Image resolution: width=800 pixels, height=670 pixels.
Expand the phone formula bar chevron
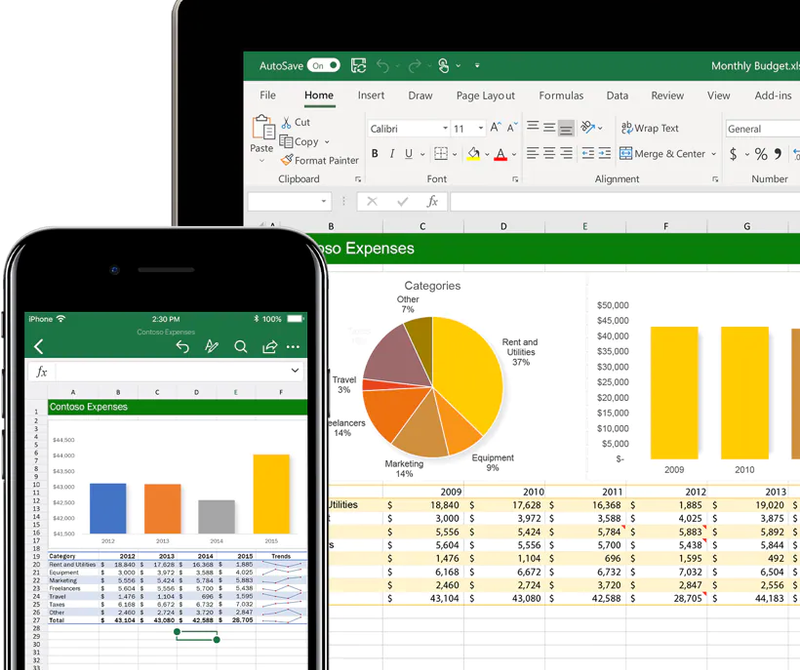click(294, 371)
